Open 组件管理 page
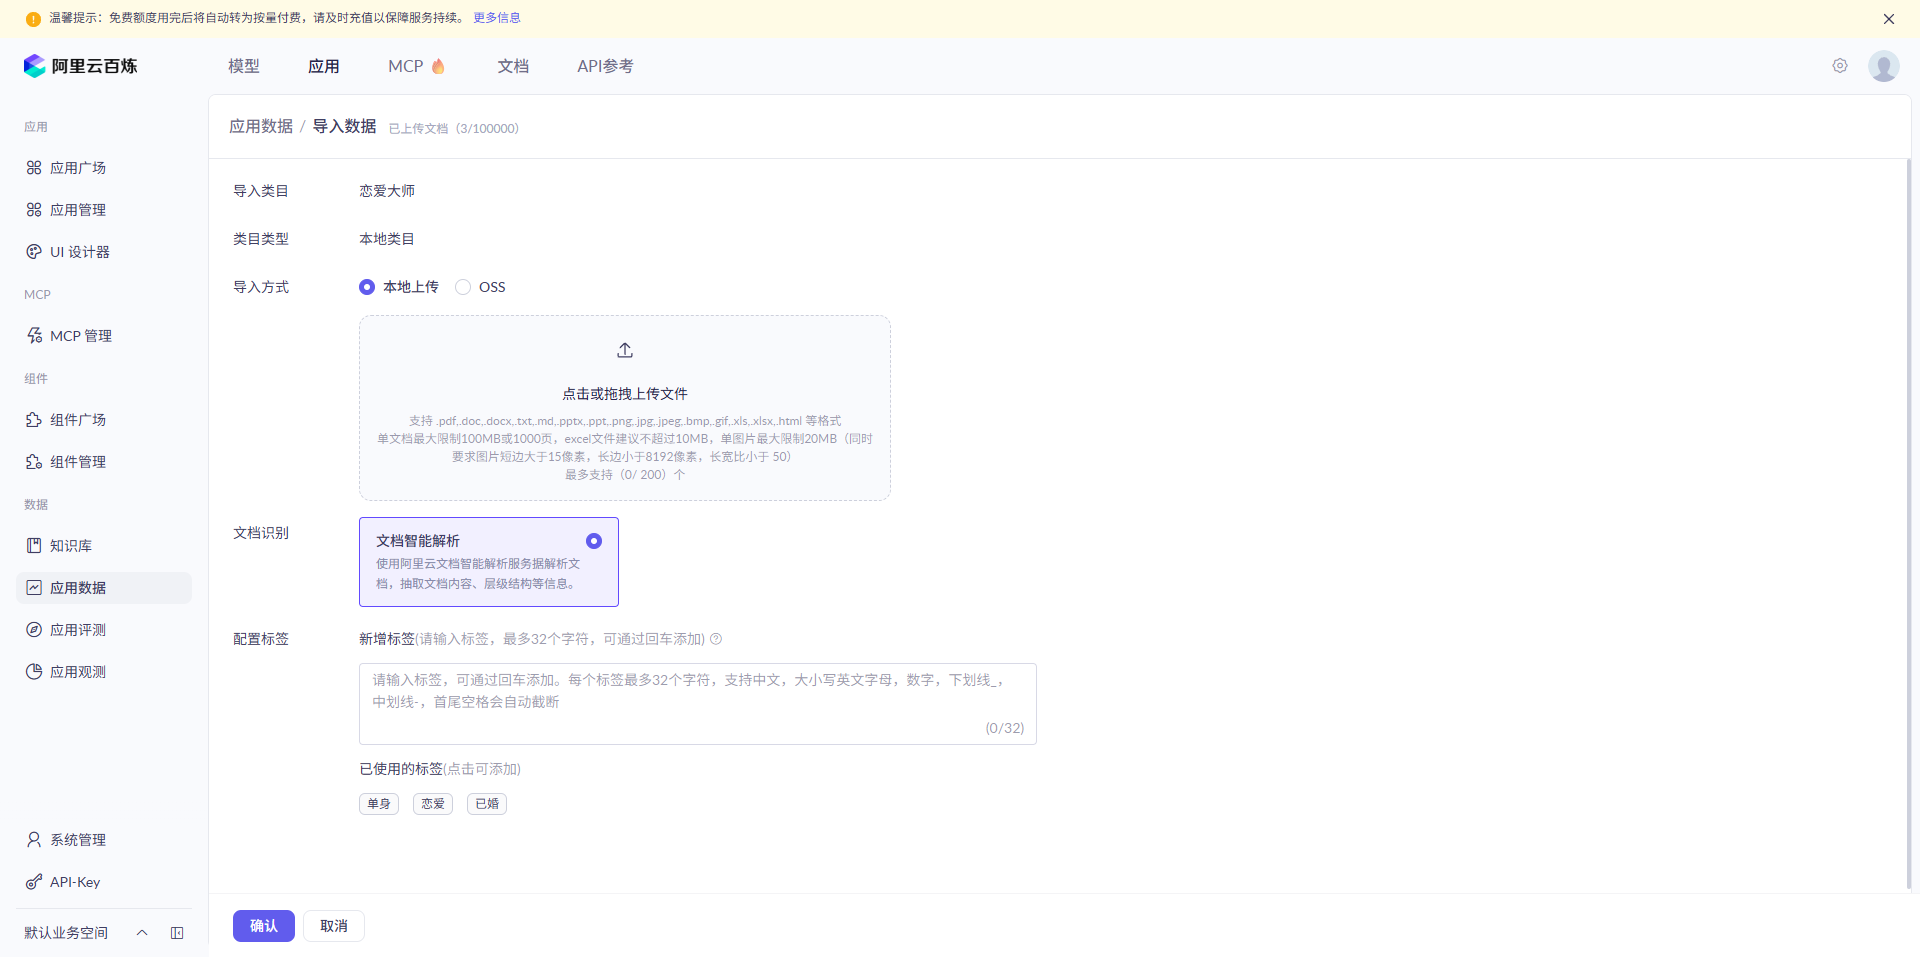Screen dimensions: 1920x957 coord(104,462)
